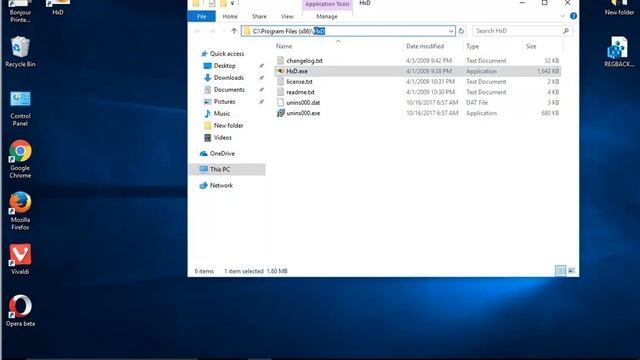Image resolution: width=640 pixels, height=360 pixels.
Task: Go up one folder level
Action: [234, 31]
